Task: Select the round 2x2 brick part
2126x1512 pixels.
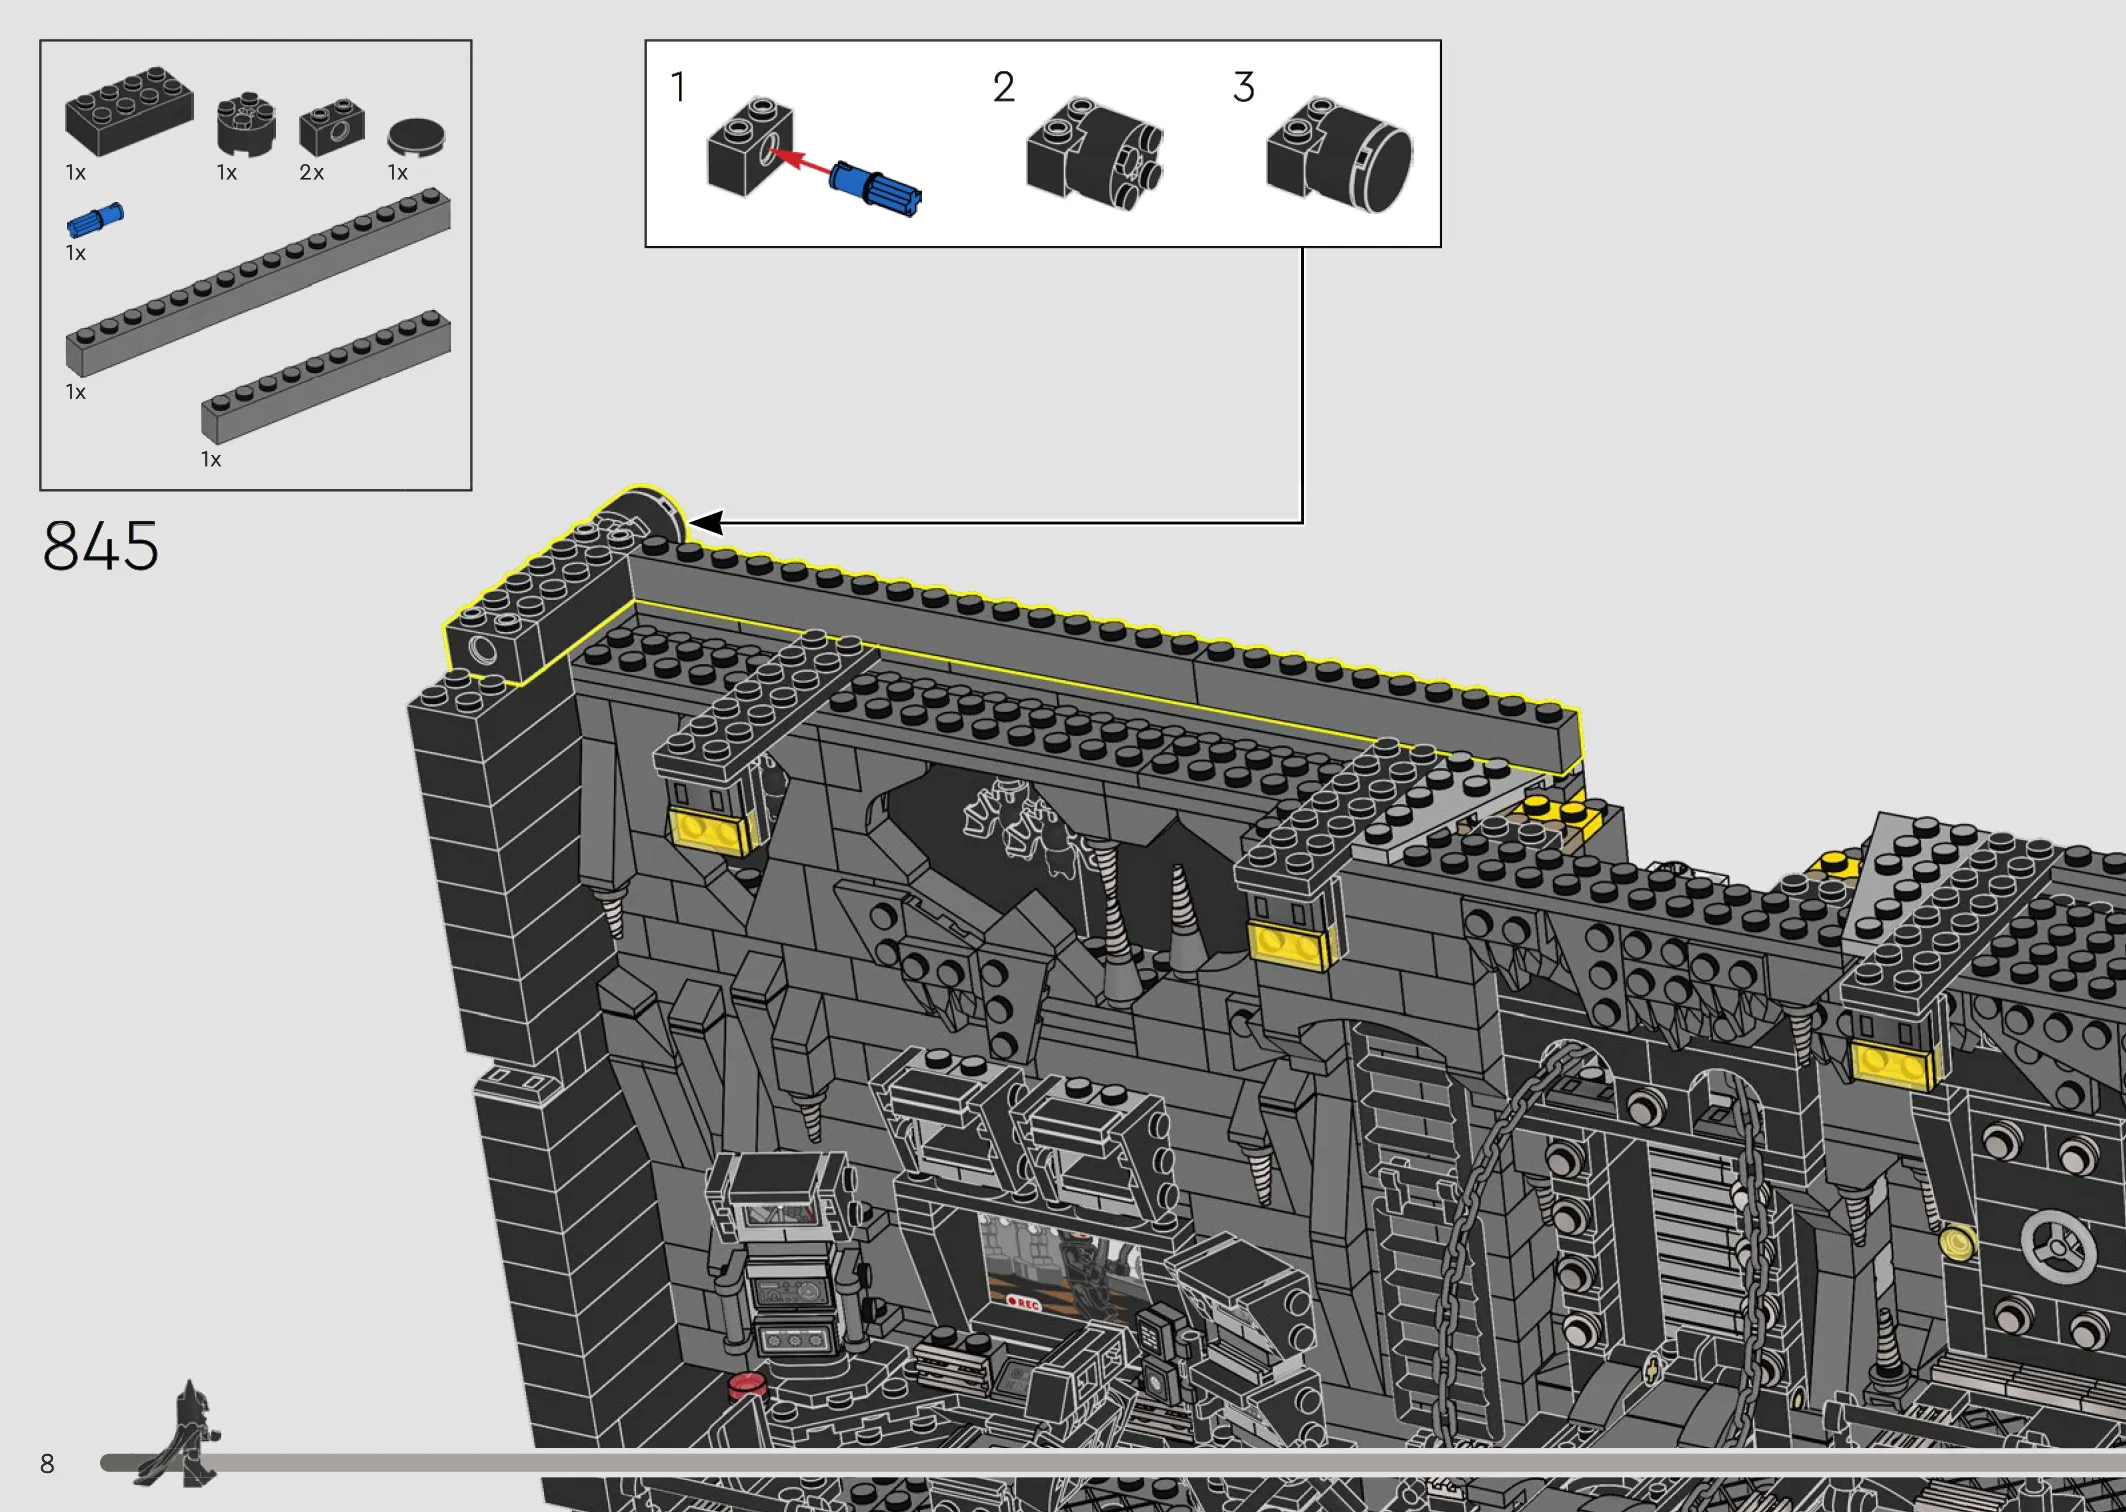Action: click(x=246, y=125)
